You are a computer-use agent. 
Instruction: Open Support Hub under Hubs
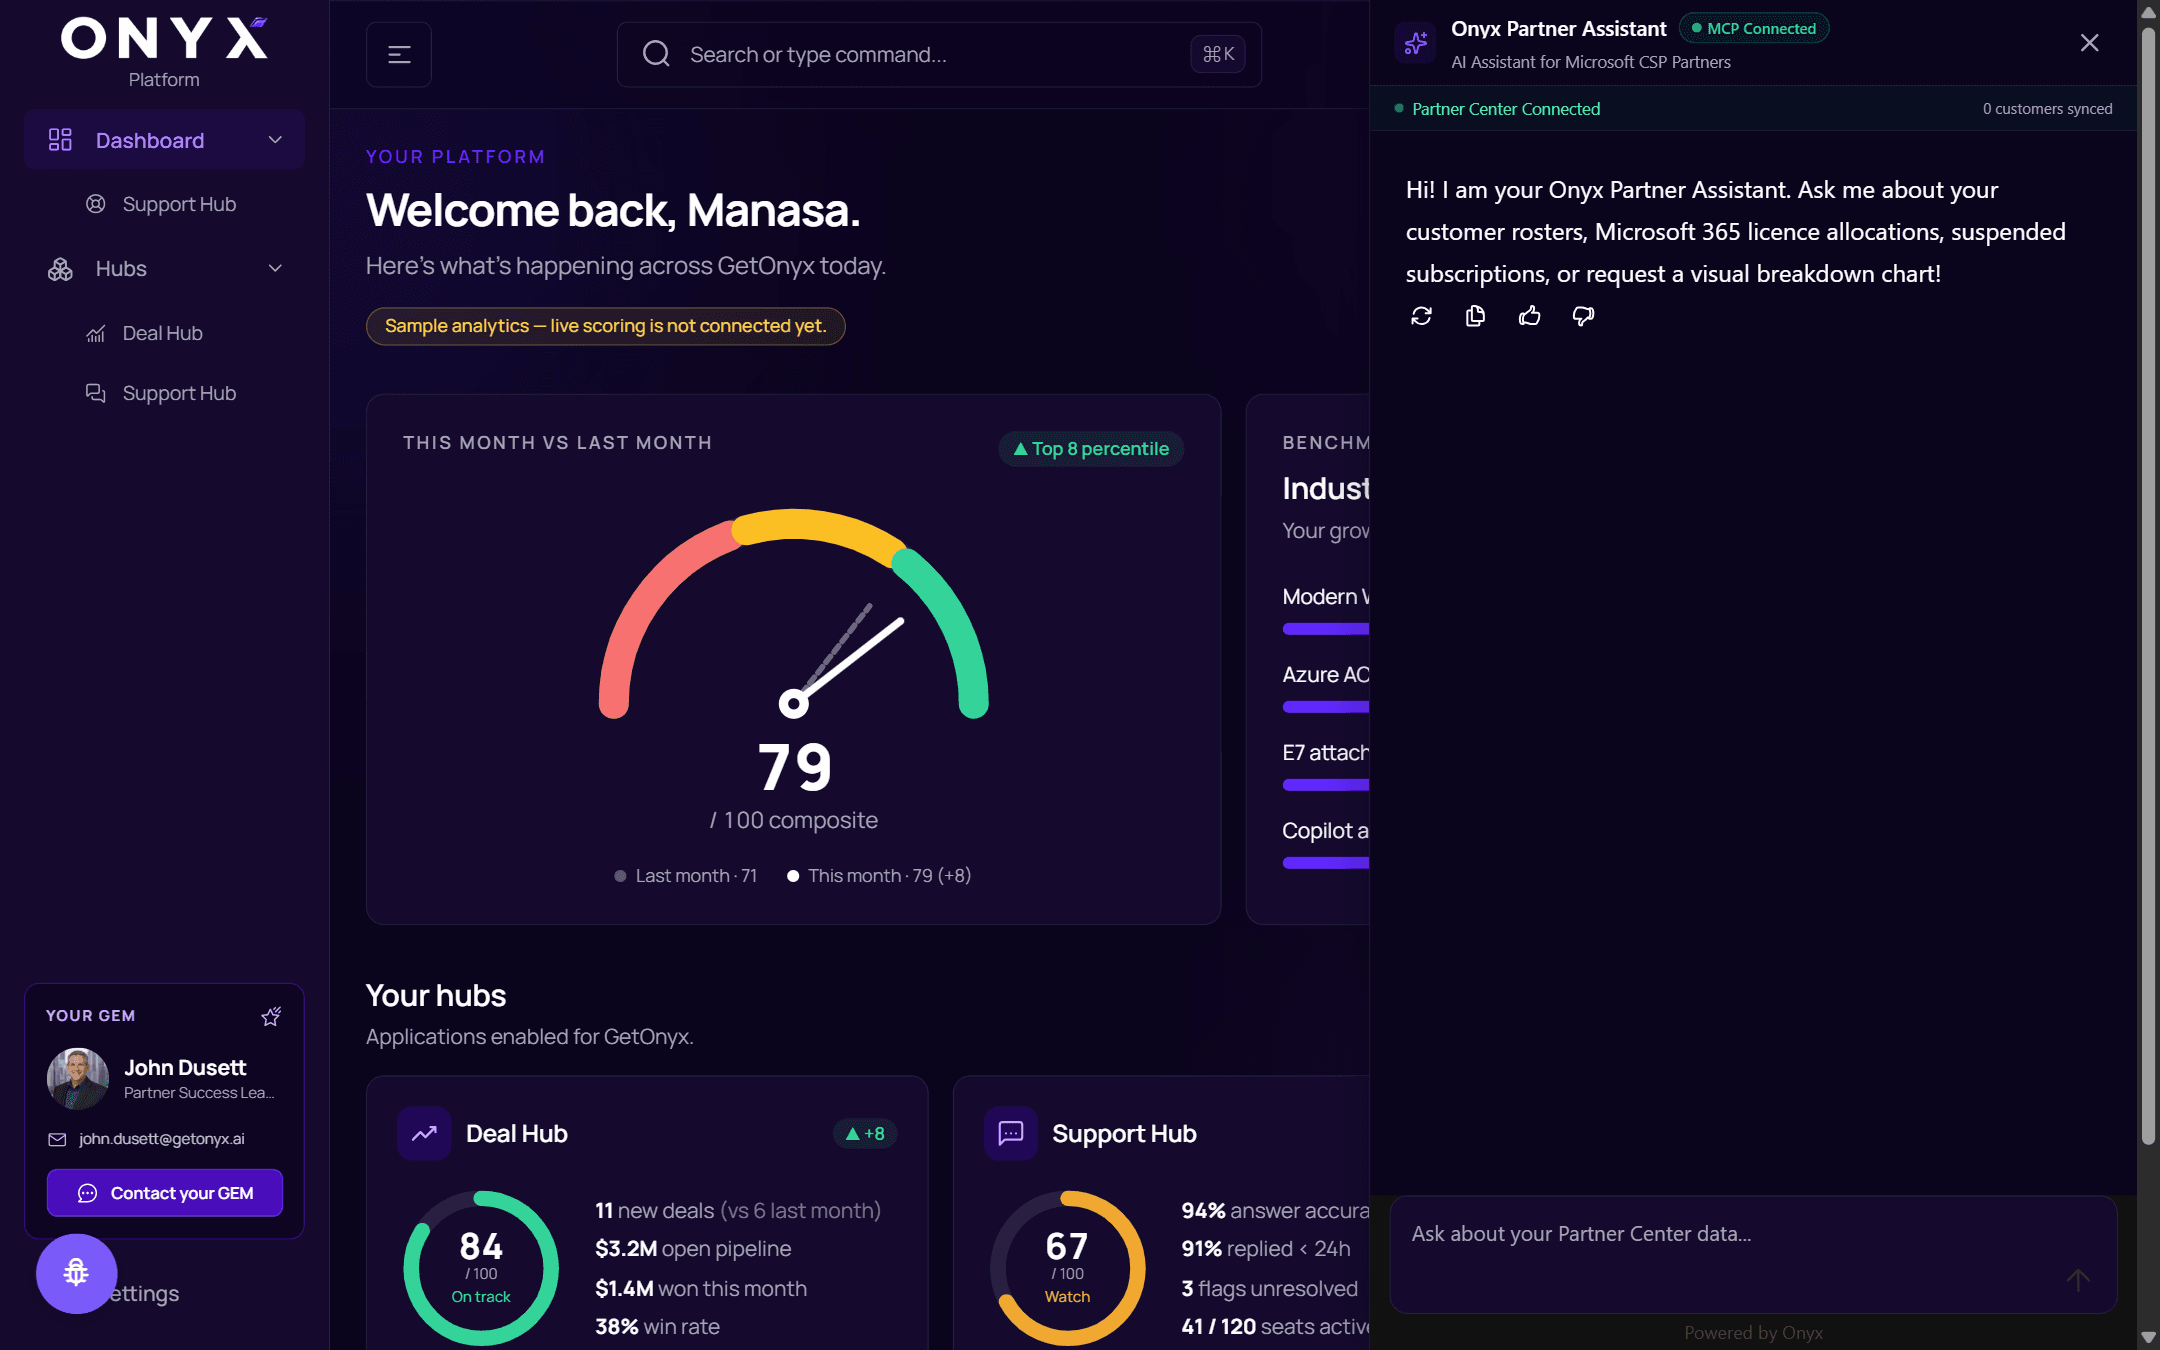[179, 393]
